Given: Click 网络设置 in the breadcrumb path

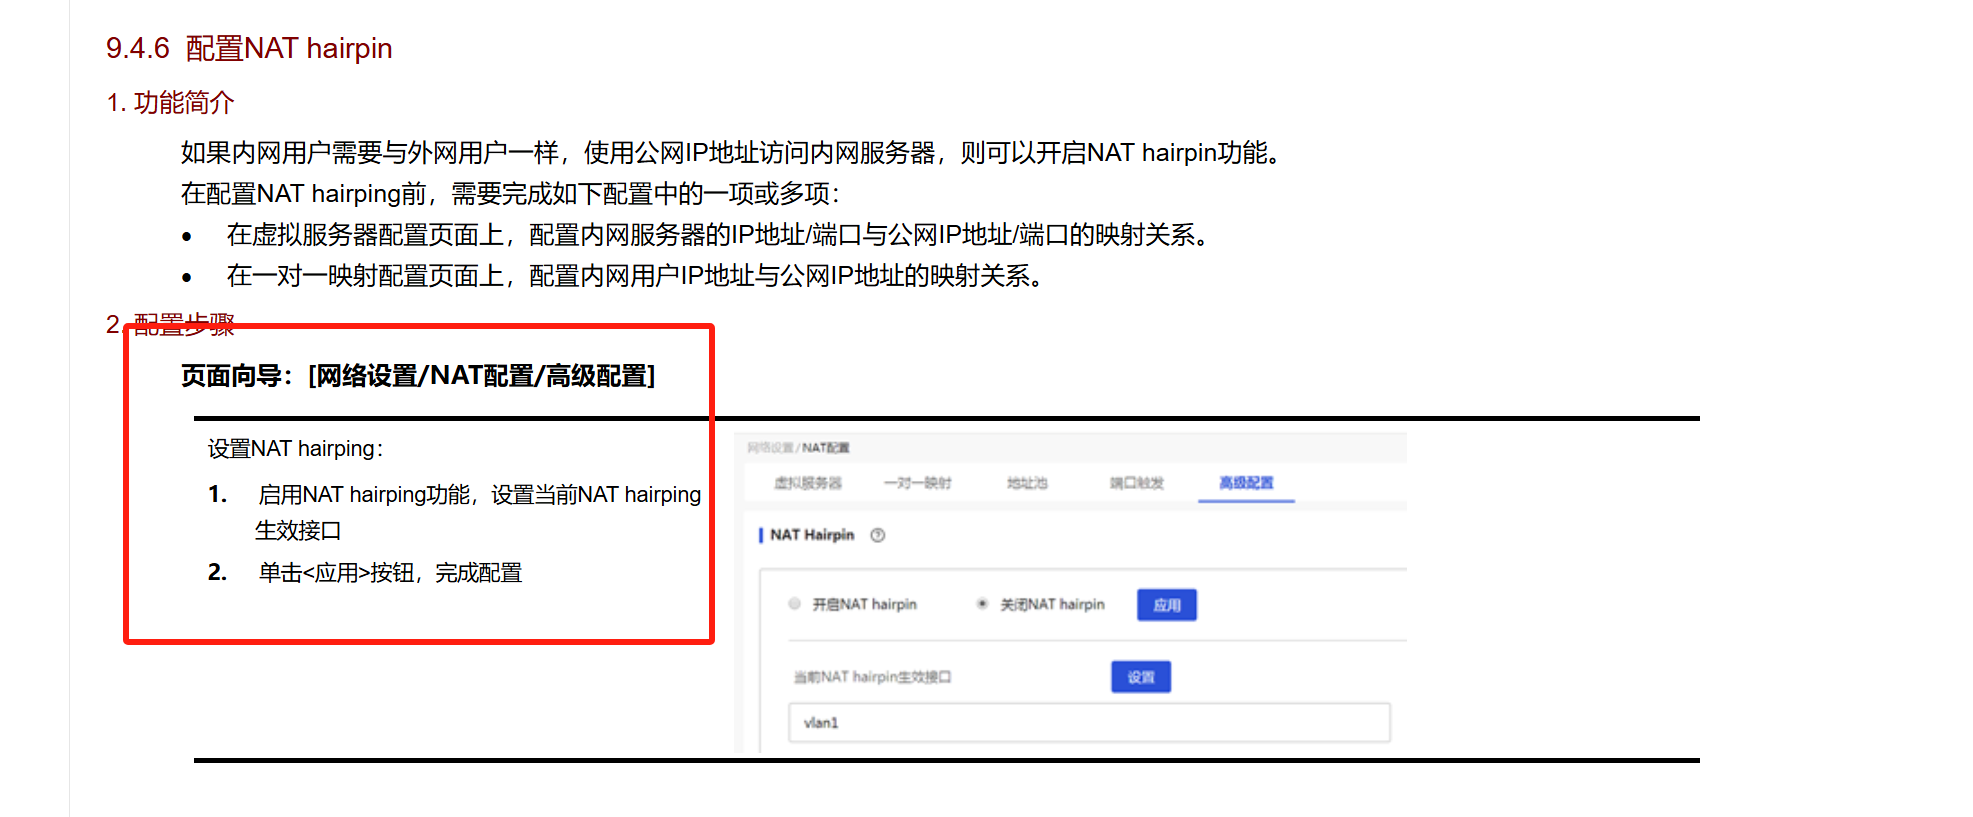Looking at the screenshot, I should click(770, 448).
